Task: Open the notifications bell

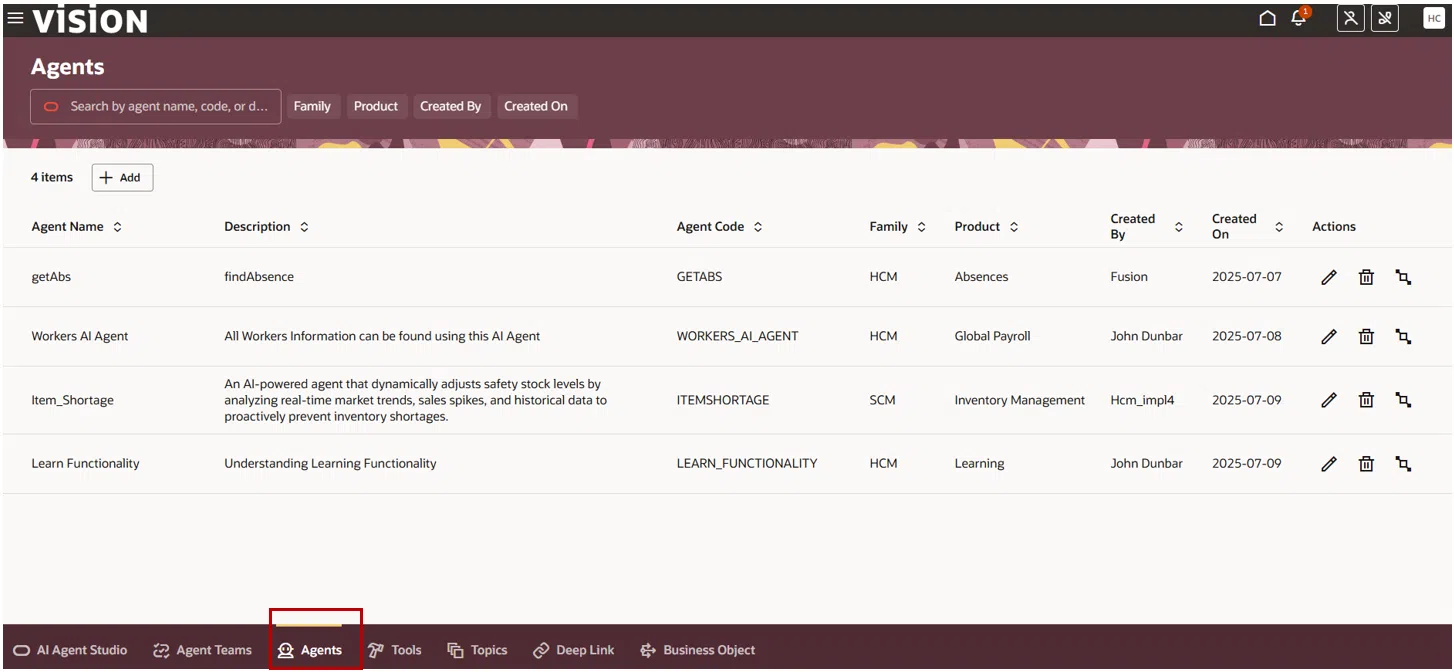Action: click(1299, 18)
